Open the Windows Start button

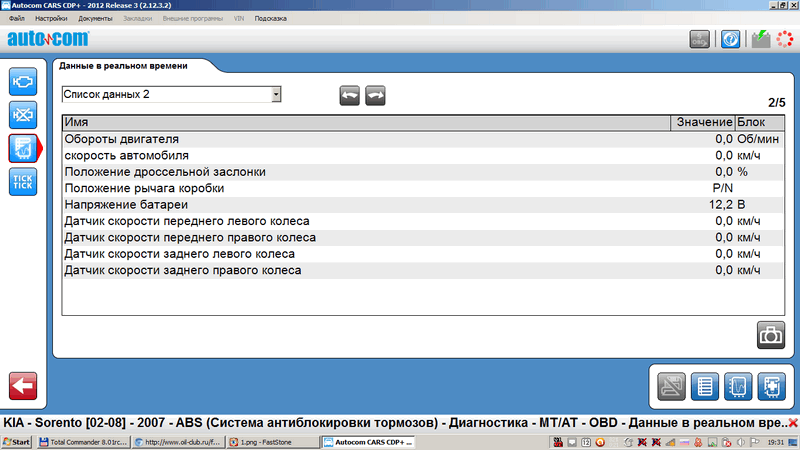16,442
